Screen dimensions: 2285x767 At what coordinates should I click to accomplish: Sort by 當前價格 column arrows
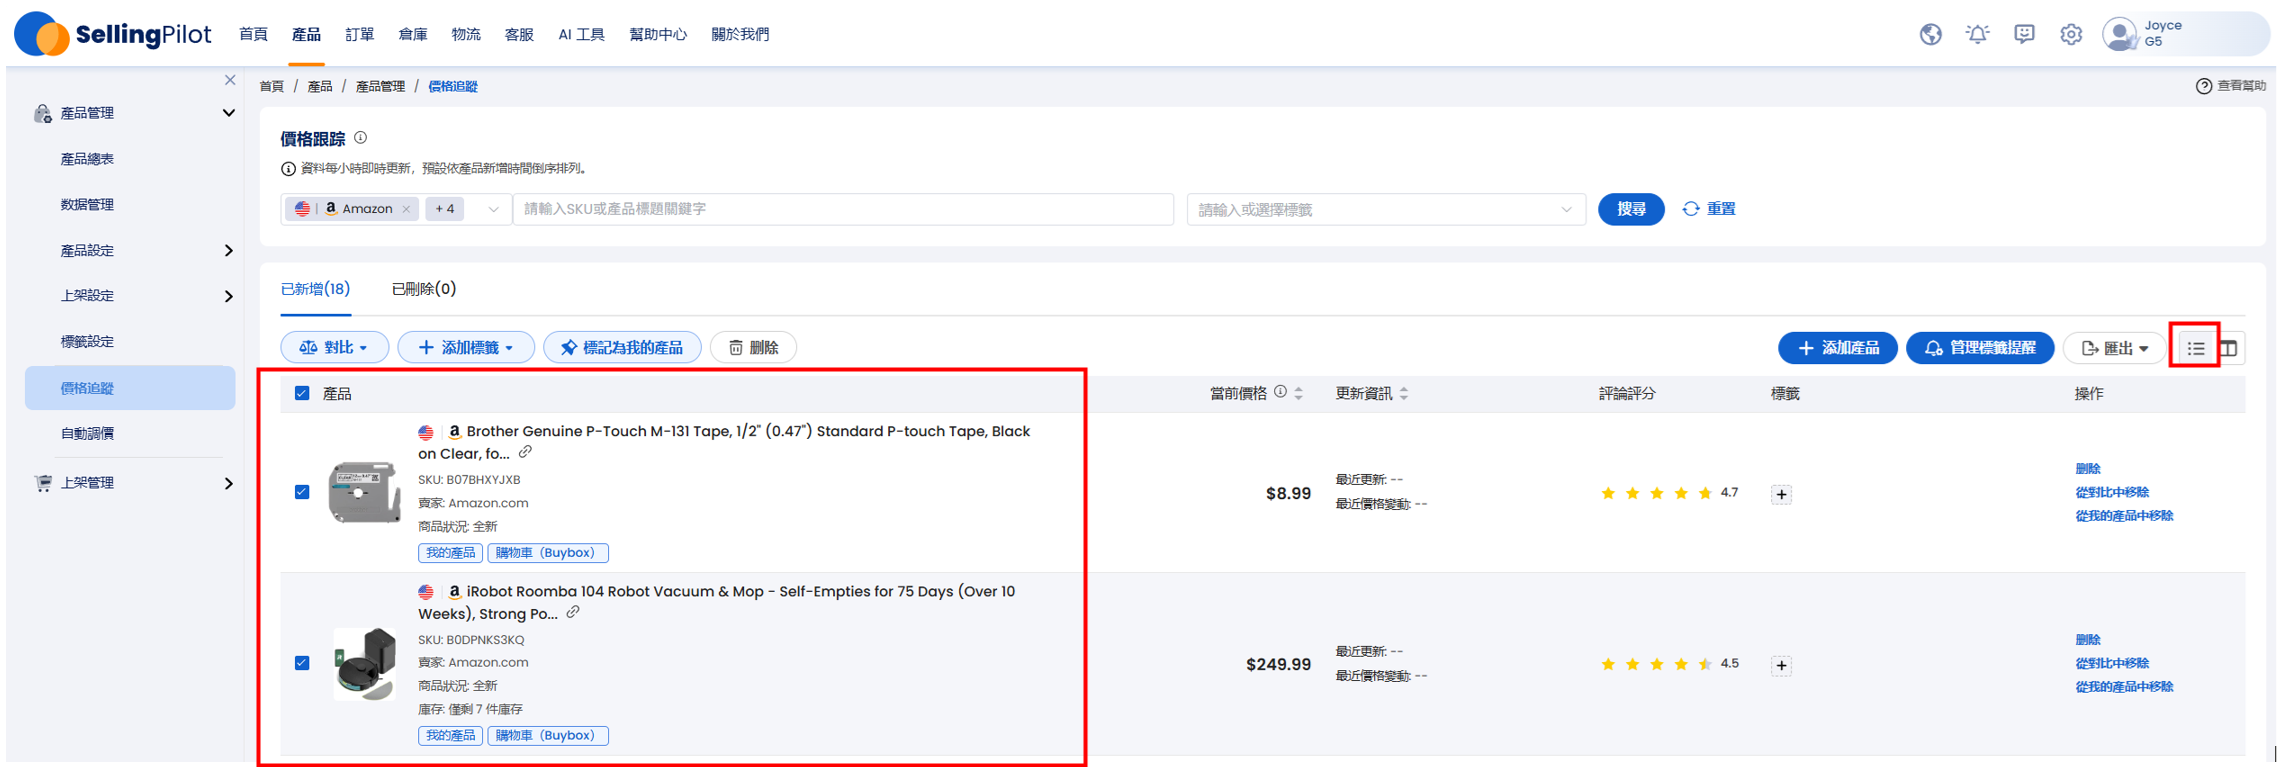(x=1298, y=393)
